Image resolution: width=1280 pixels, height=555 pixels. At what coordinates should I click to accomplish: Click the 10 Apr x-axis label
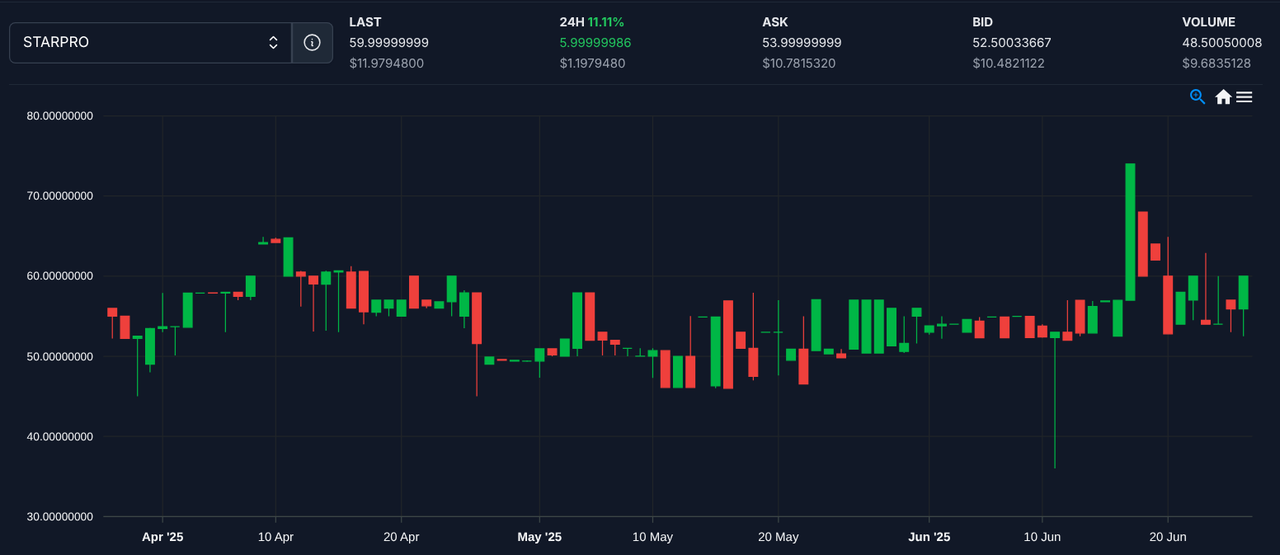(x=276, y=537)
